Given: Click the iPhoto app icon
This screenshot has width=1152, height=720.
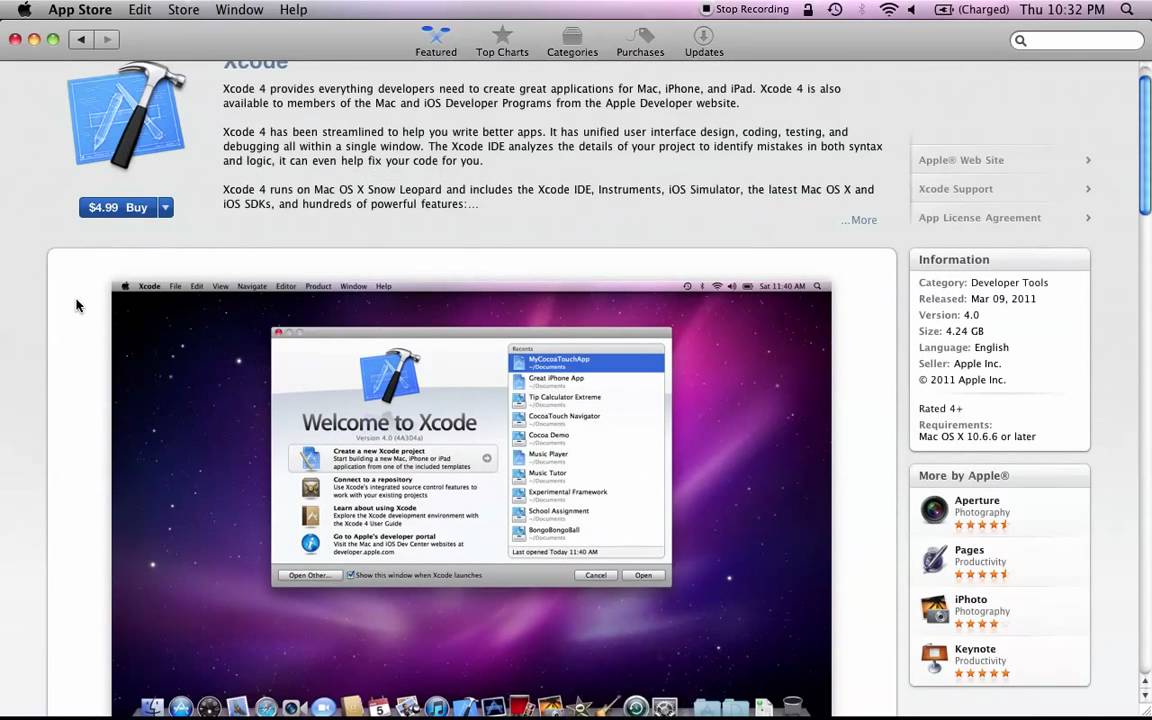Looking at the screenshot, I should point(934,609).
